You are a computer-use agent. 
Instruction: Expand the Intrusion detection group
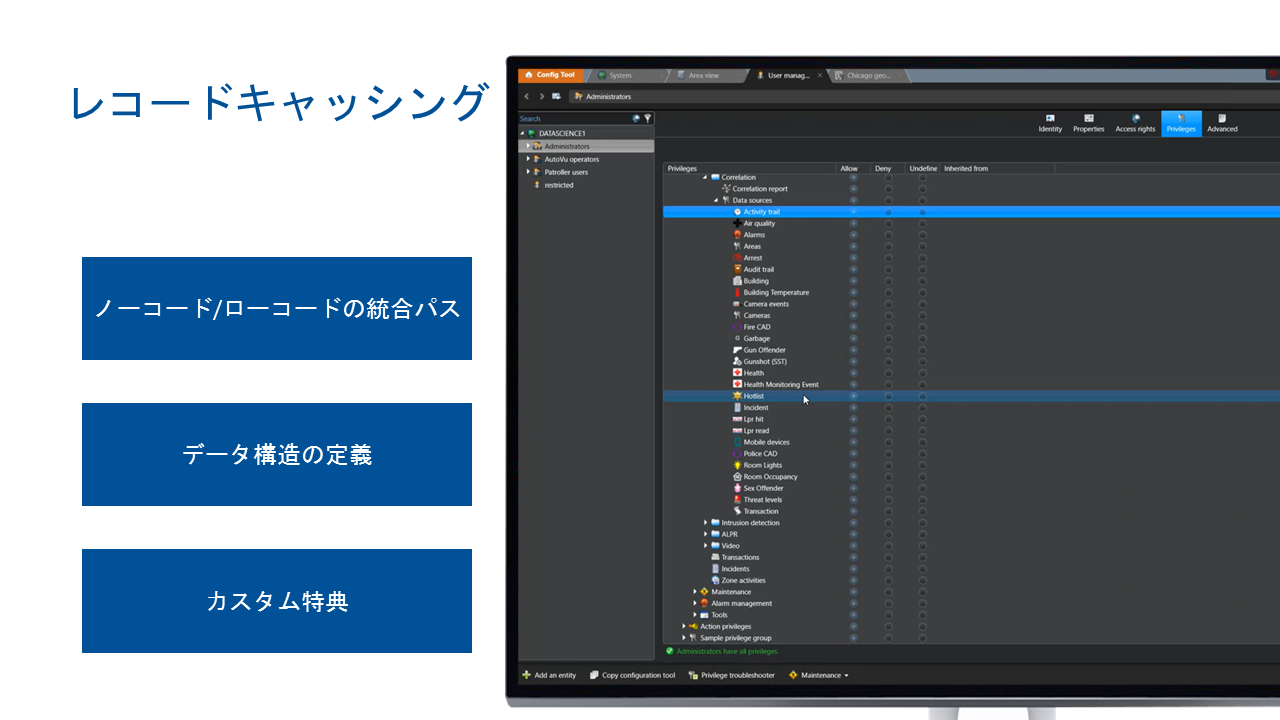coord(705,523)
